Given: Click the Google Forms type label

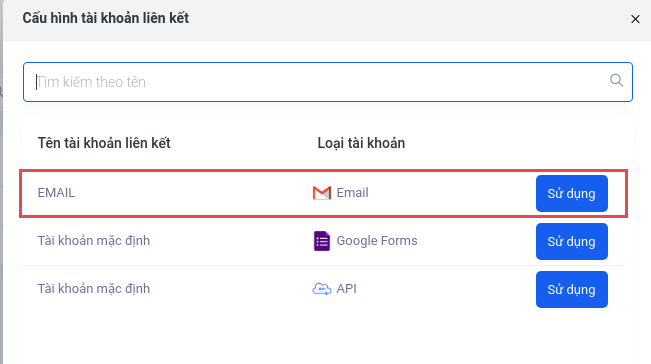Looking at the screenshot, I should [x=377, y=241].
